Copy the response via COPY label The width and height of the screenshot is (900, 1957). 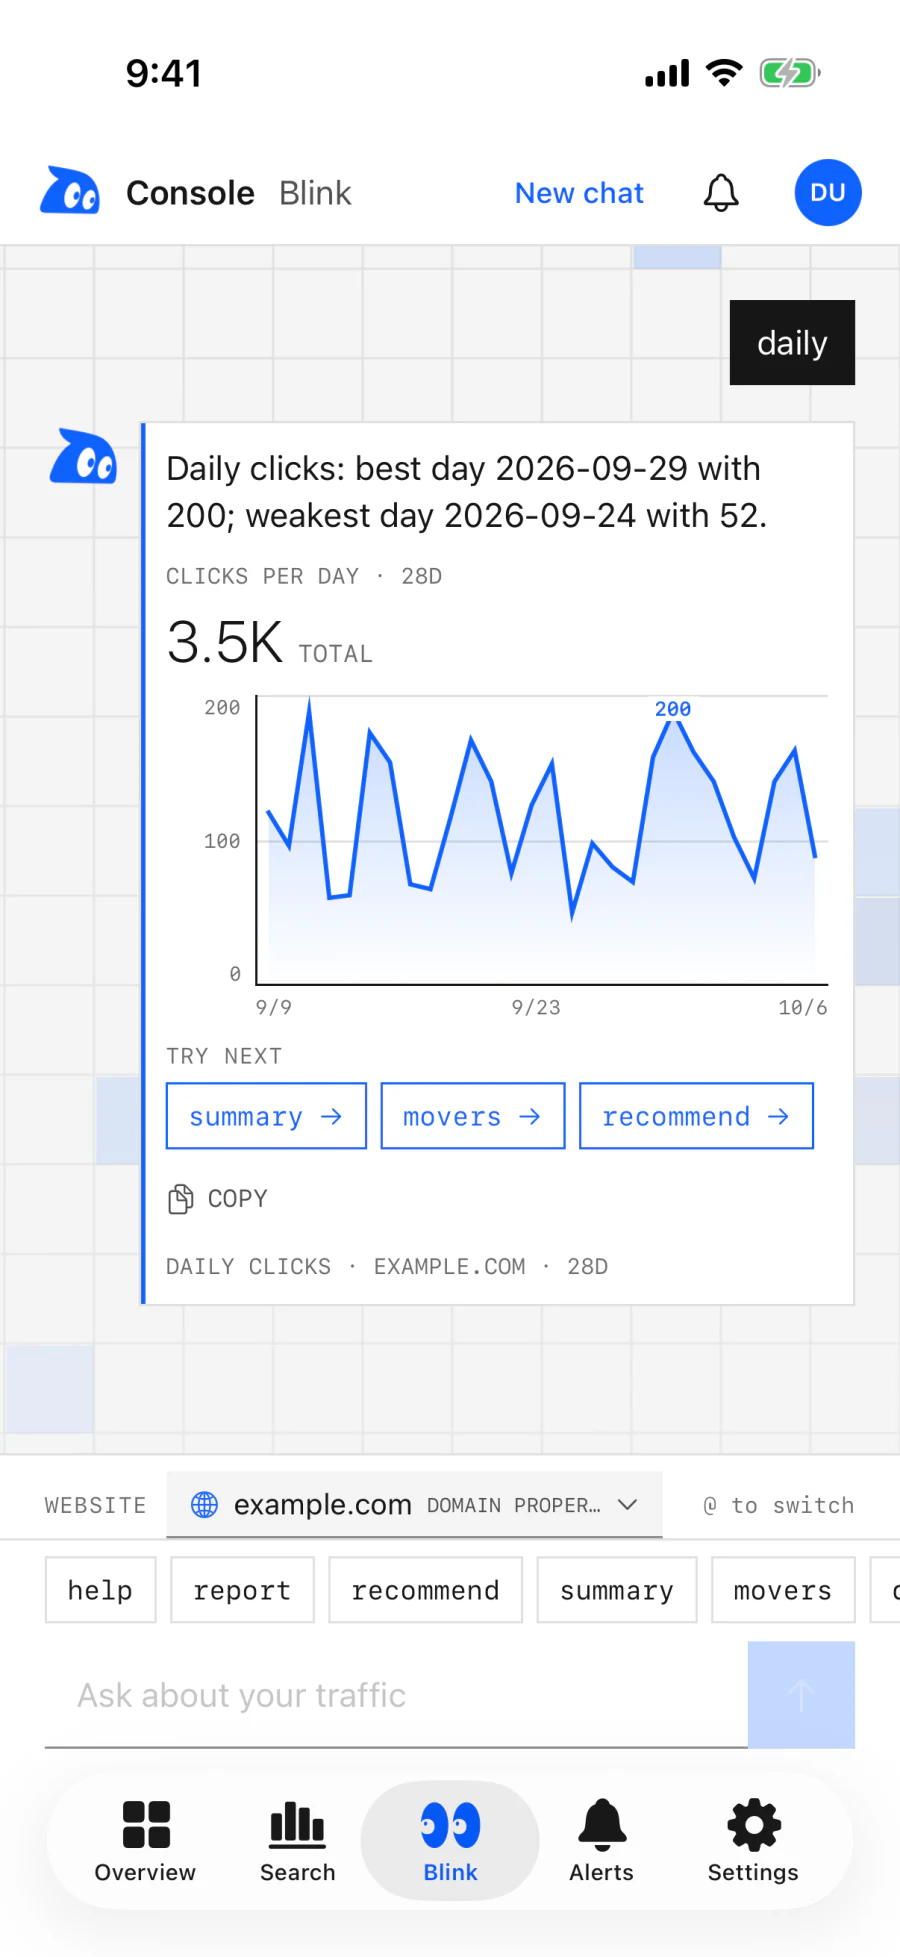pyautogui.click(x=237, y=1198)
